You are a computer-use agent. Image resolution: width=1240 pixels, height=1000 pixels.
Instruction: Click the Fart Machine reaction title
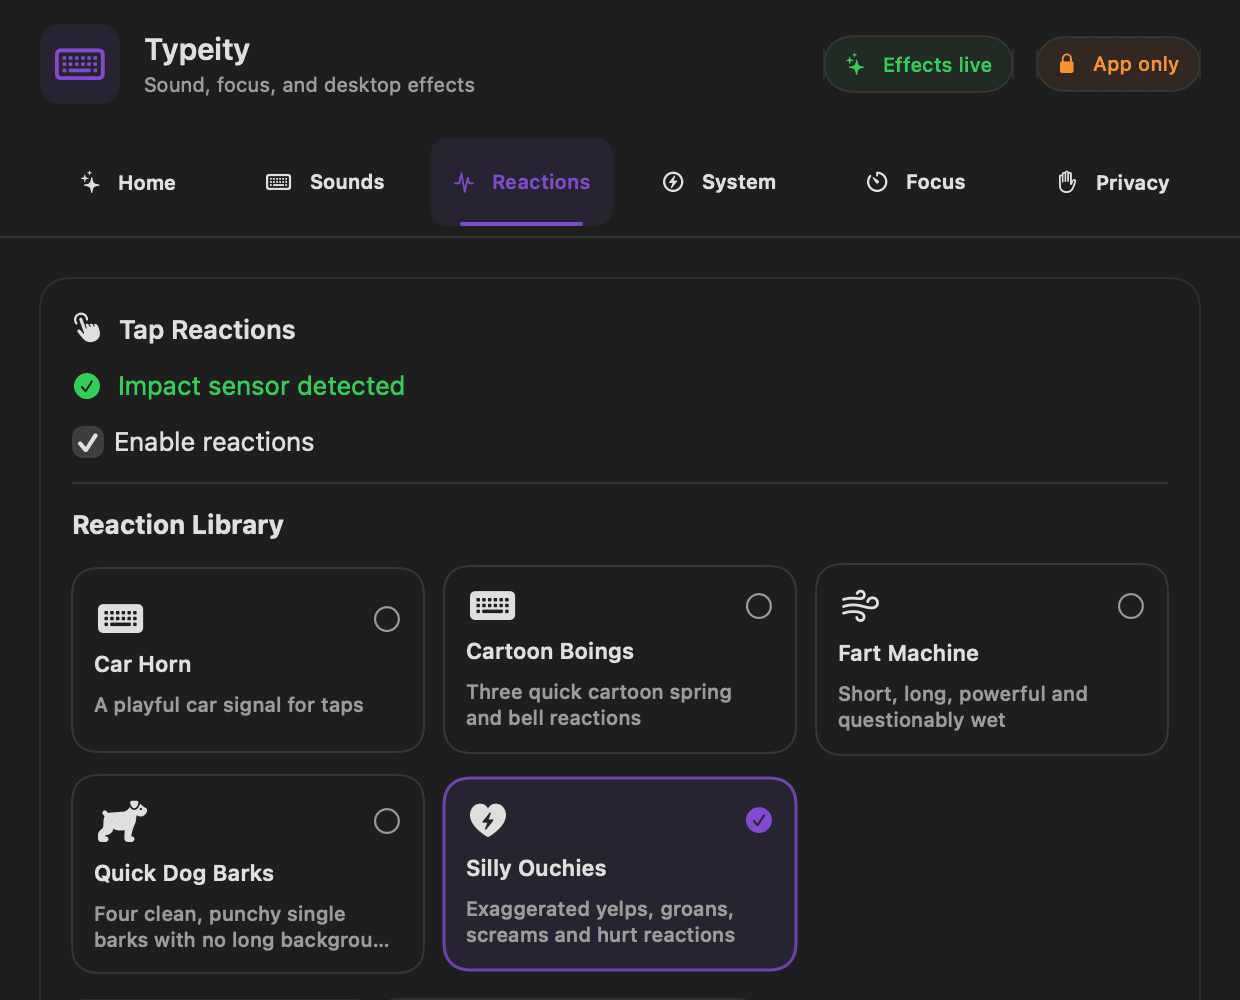[x=908, y=653]
